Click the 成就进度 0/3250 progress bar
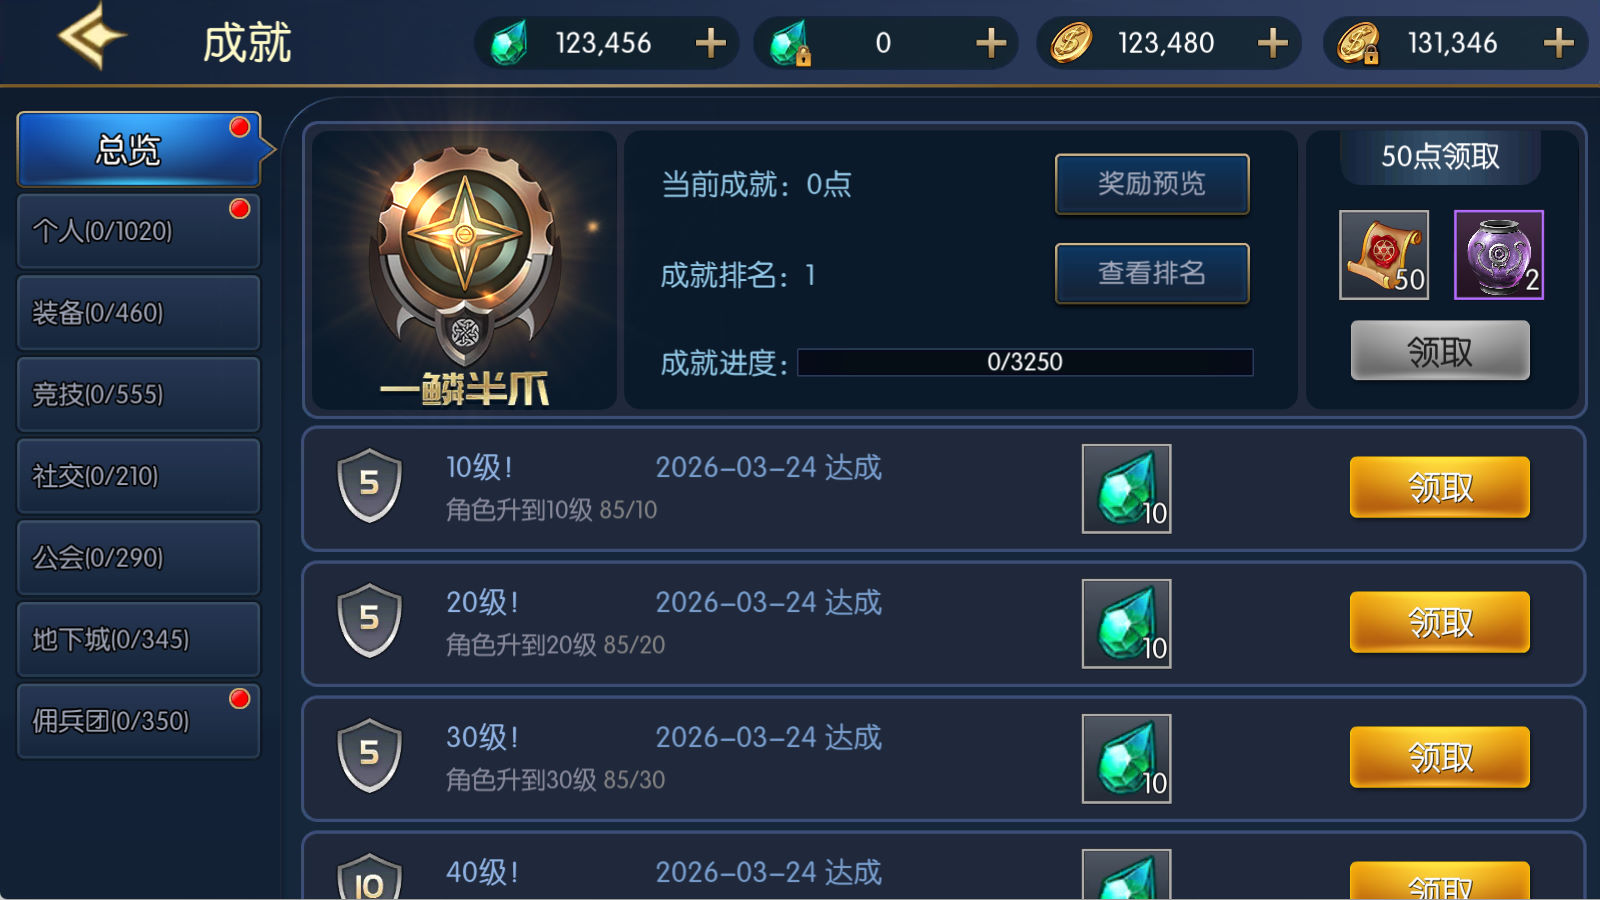This screenshot has width=1600, height=900. tap(1025, 362)
